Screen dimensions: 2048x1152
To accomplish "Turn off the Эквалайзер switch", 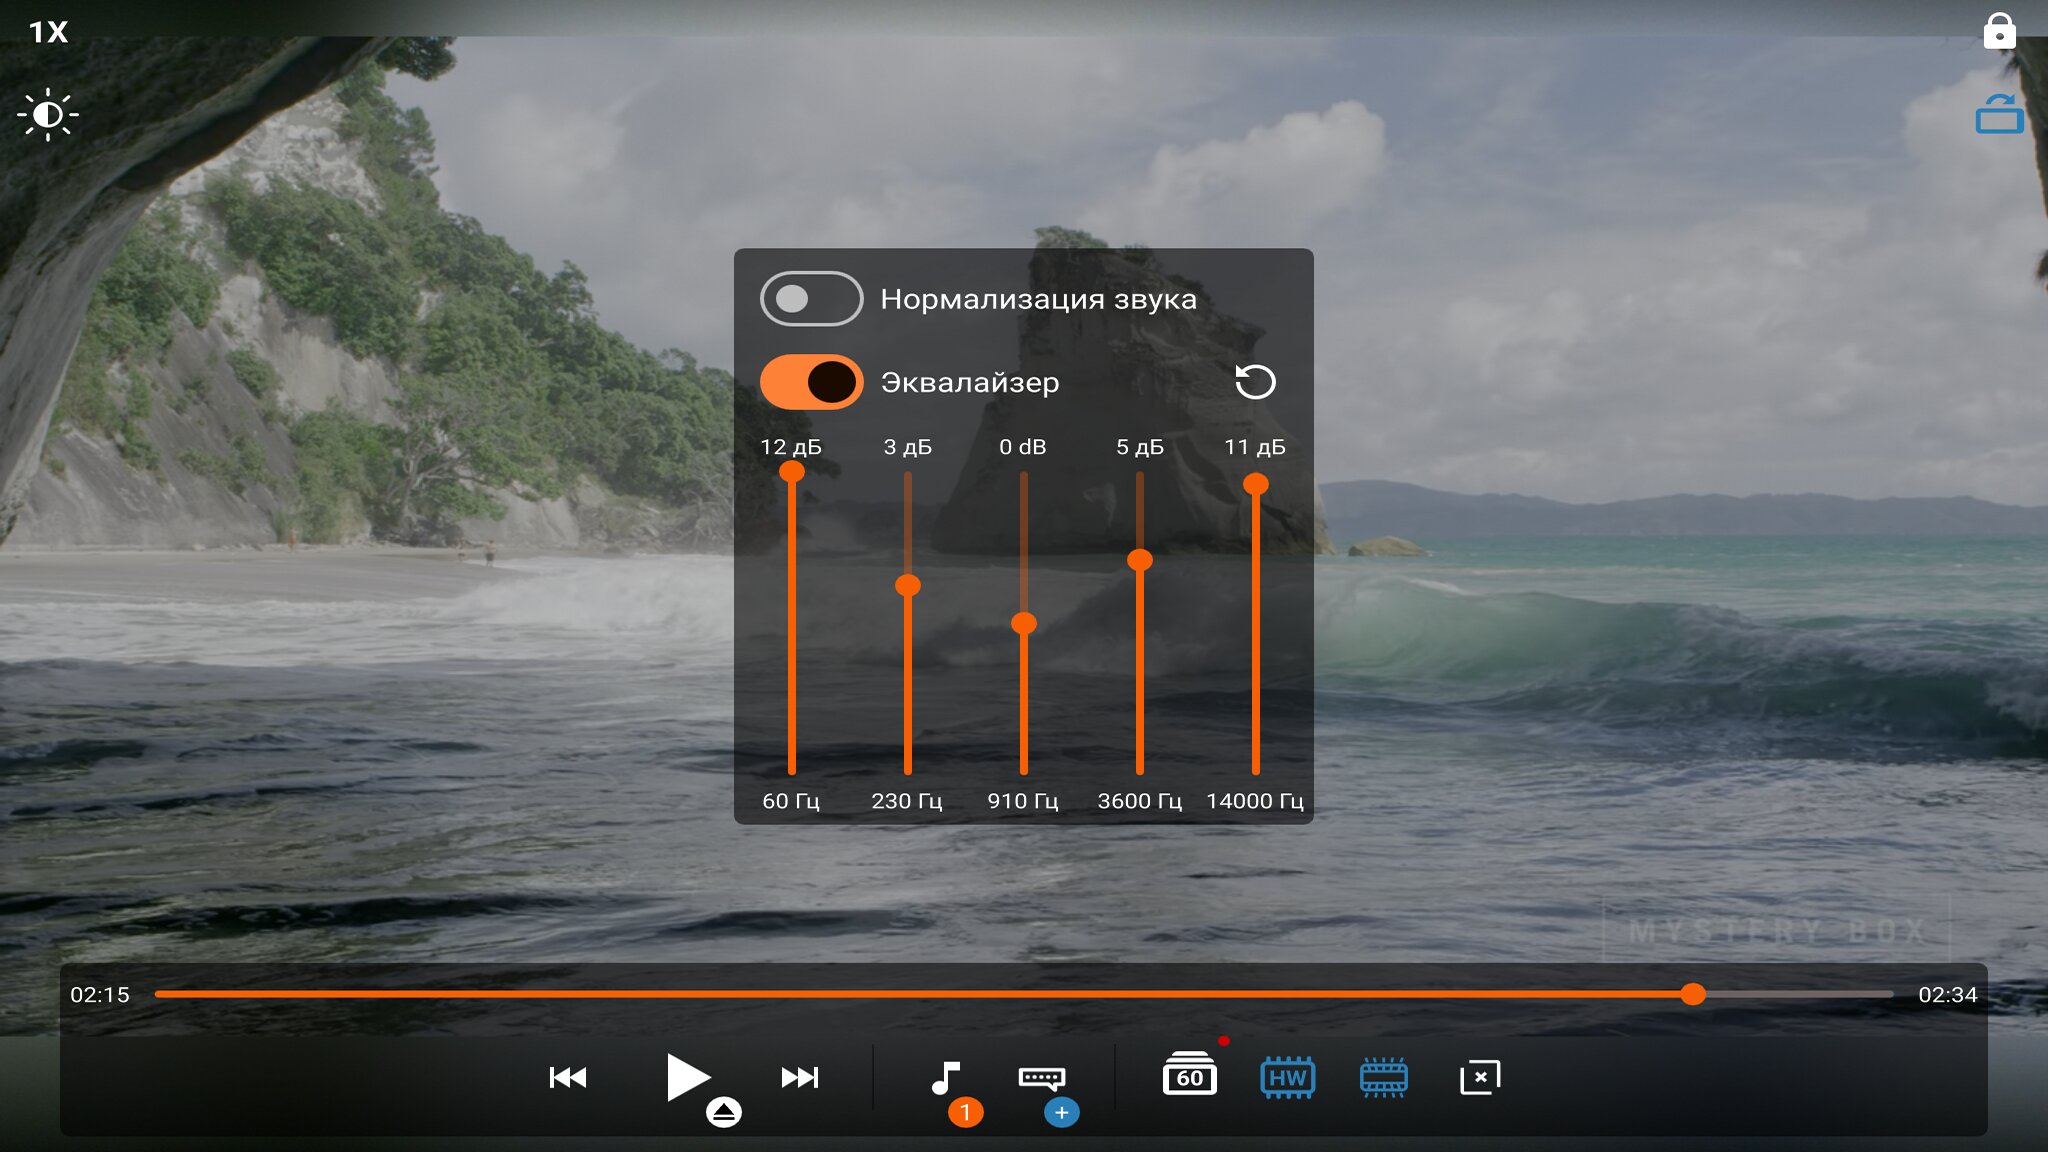I will pos(811,382).
